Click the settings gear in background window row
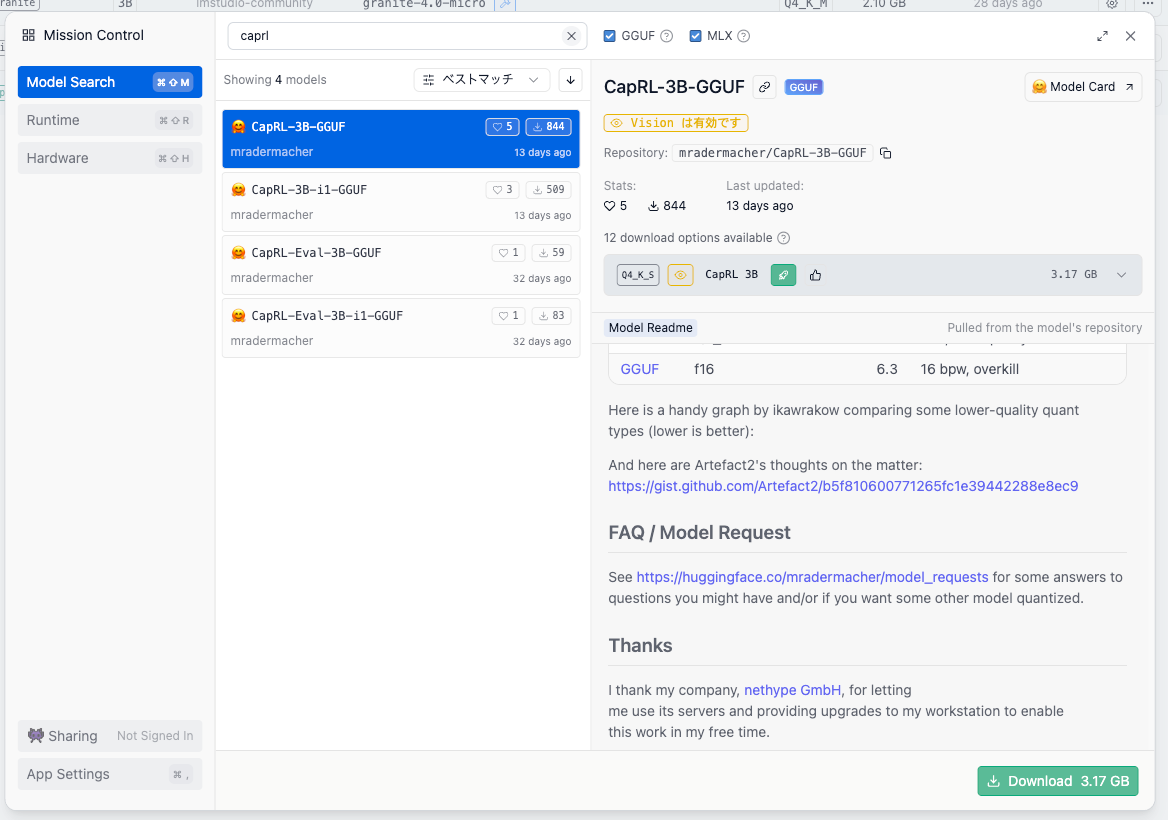Viewport: 1168px width, 820px height. pyautogui.click(x=1111, y=4)
